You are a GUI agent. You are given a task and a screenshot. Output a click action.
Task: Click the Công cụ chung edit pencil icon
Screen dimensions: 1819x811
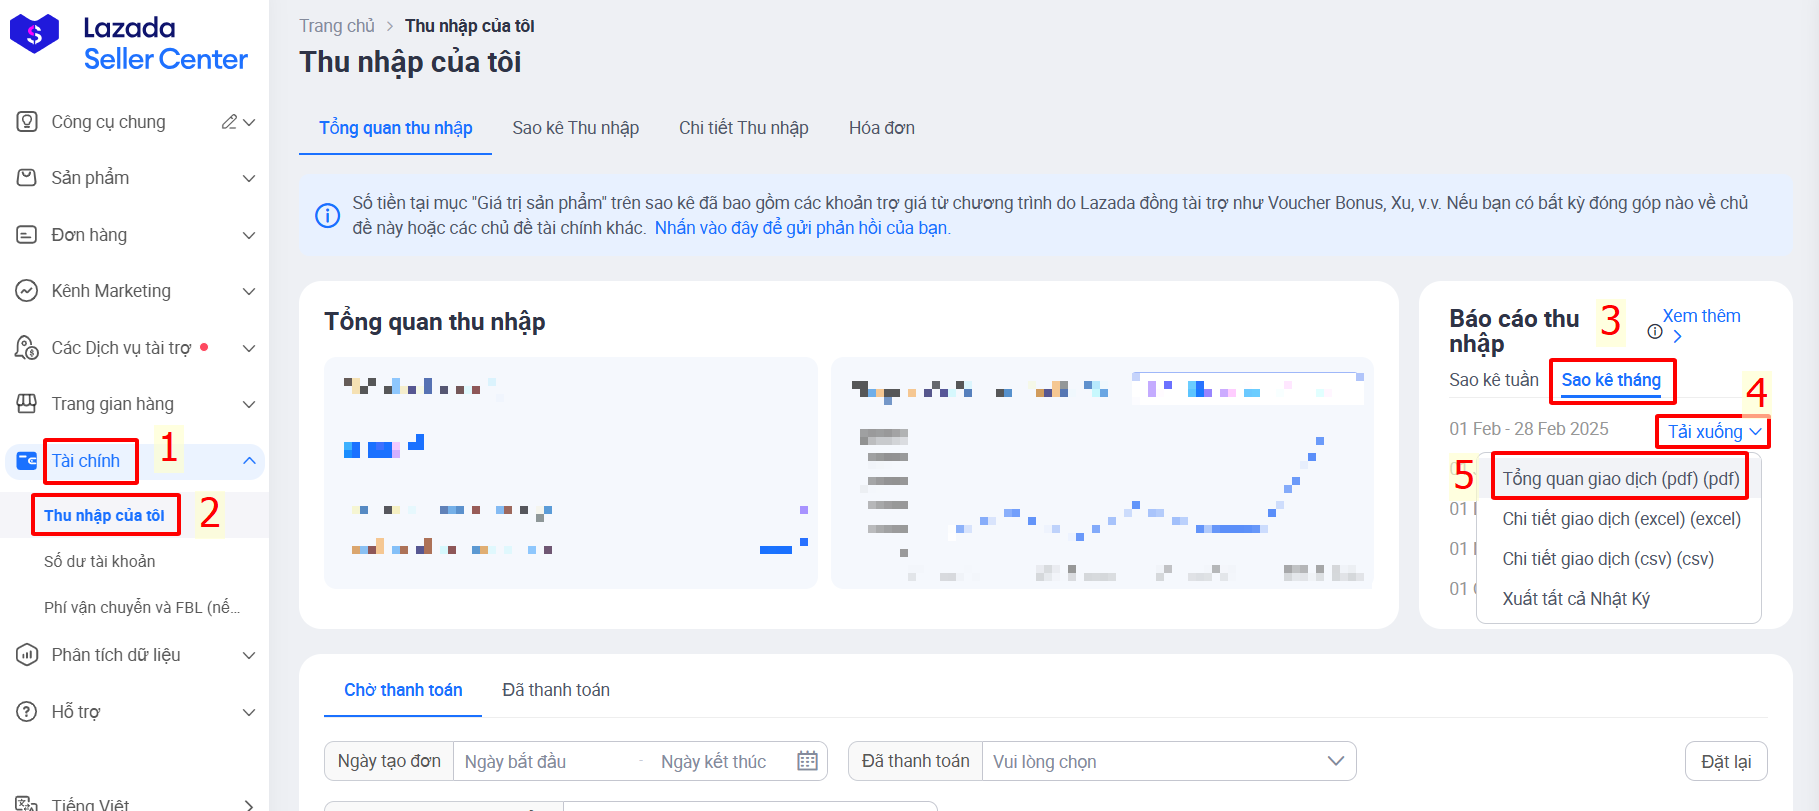coord(230,122)
